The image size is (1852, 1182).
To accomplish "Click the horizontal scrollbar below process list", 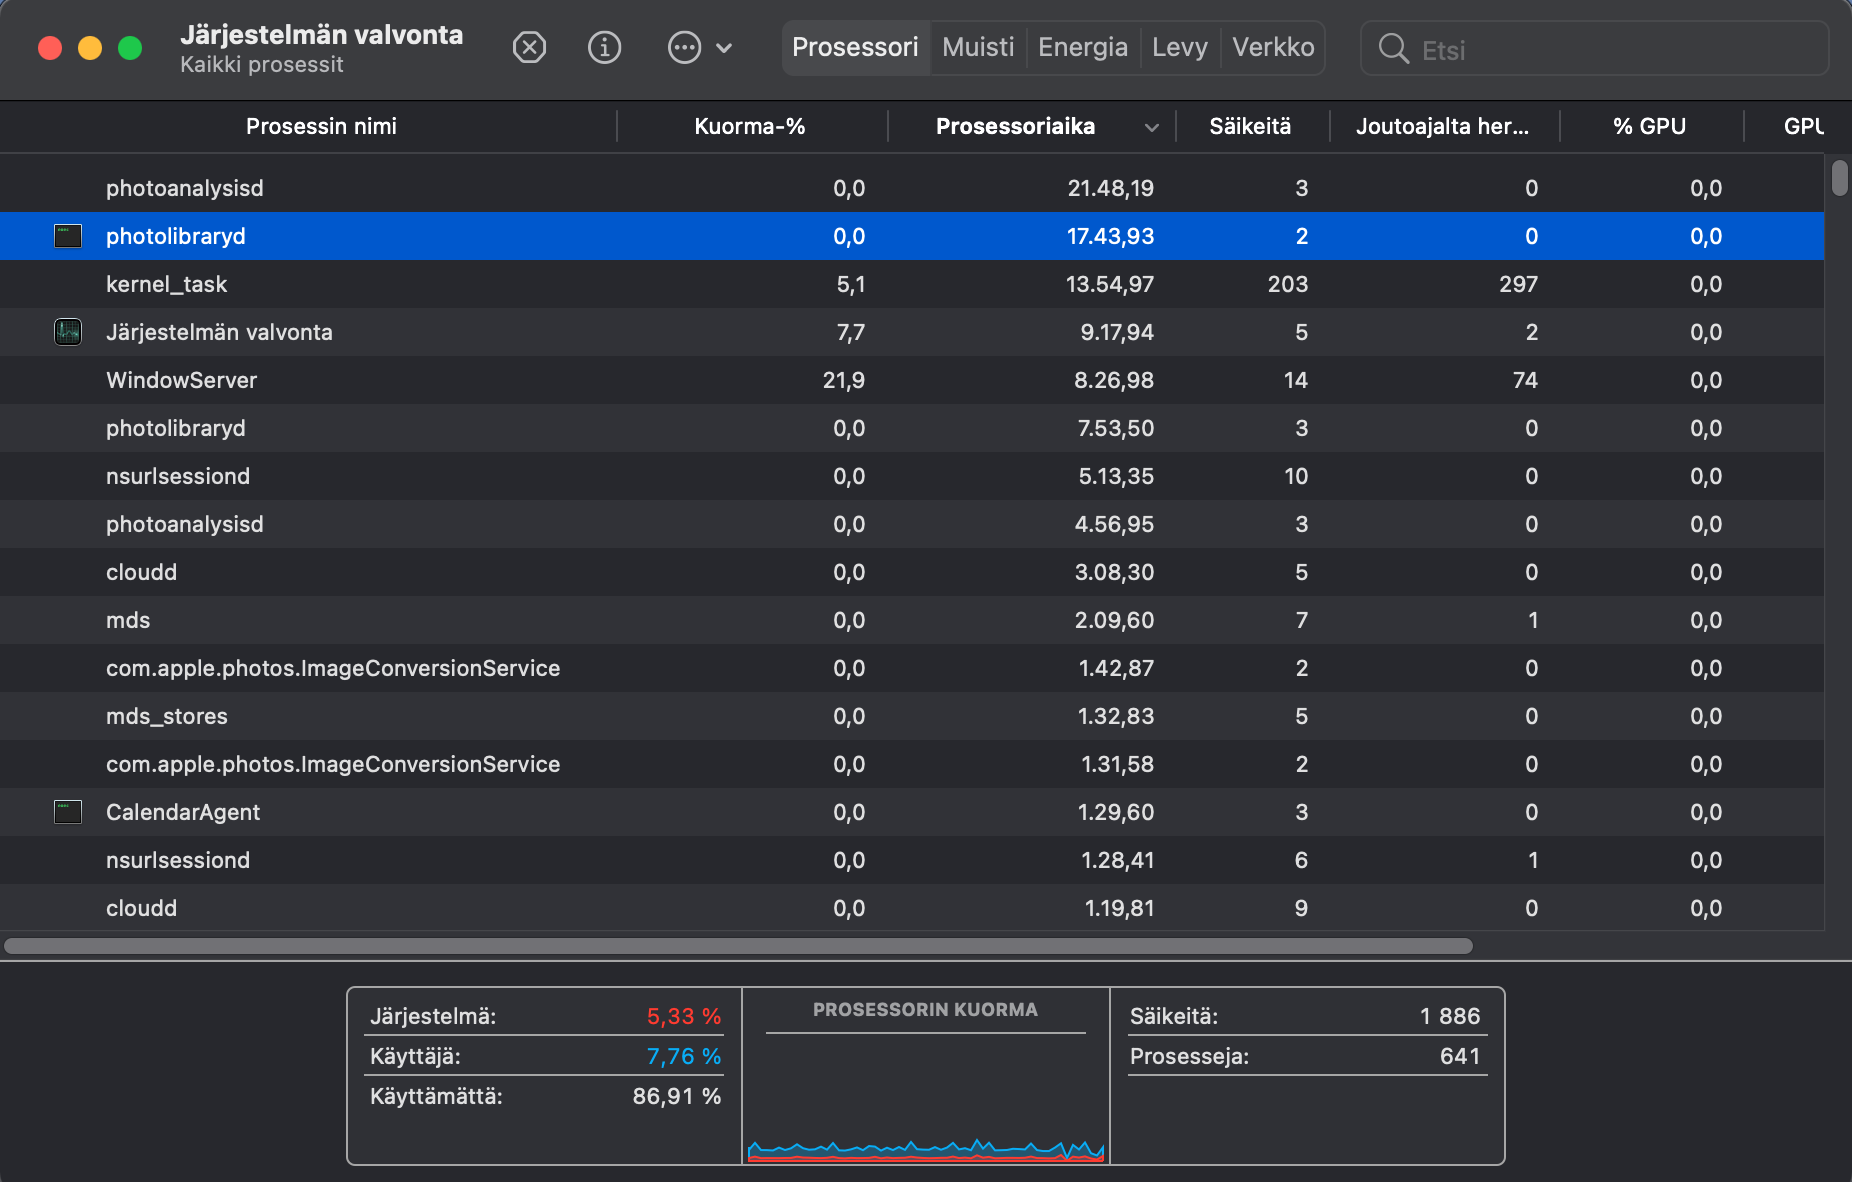I will tap(738, 946).
